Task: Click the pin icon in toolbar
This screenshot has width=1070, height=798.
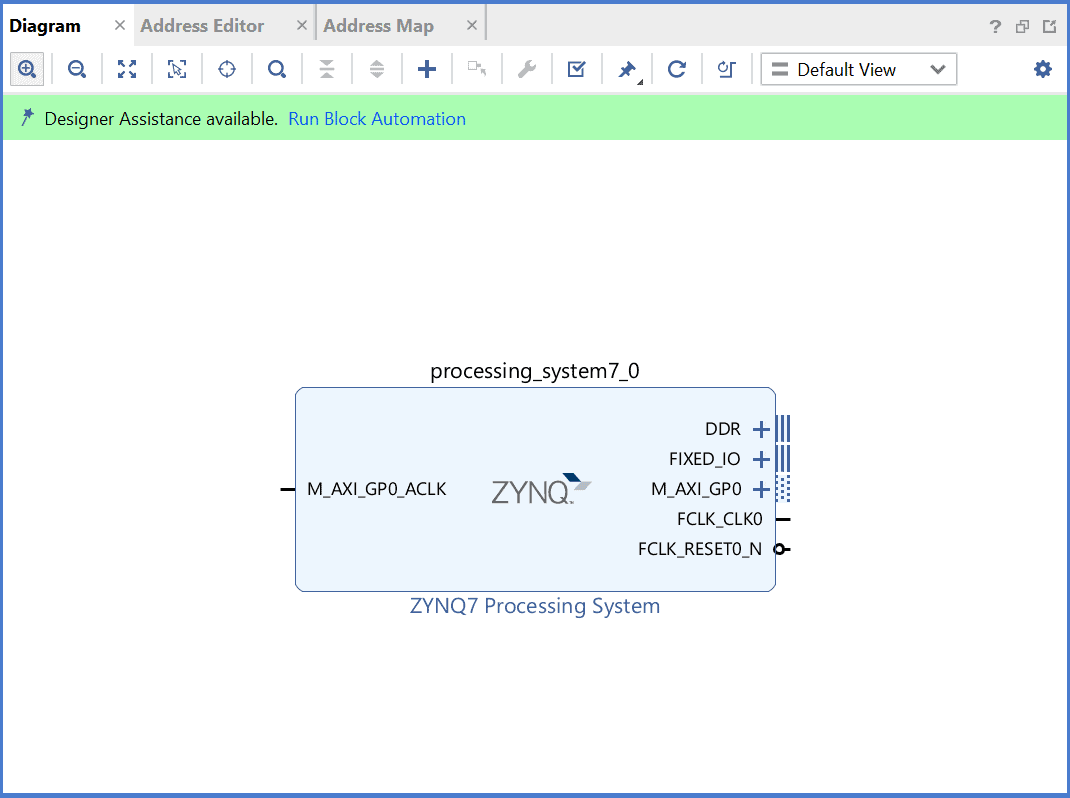Action: 627,69
